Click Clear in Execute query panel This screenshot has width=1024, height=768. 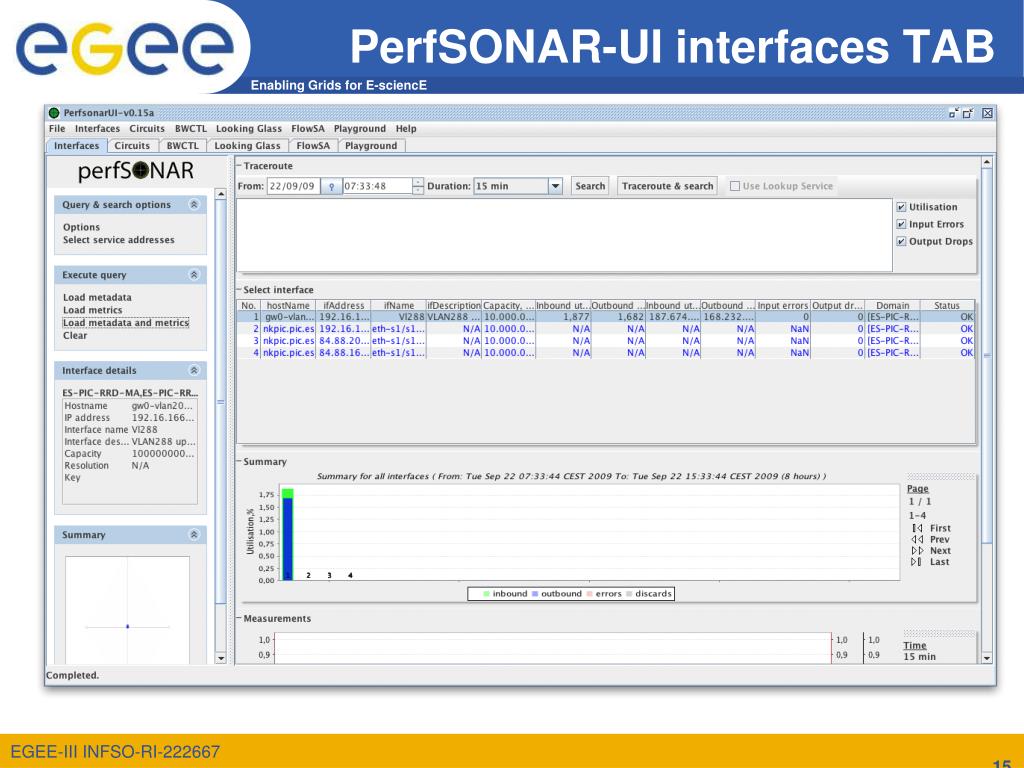(75, 335)
